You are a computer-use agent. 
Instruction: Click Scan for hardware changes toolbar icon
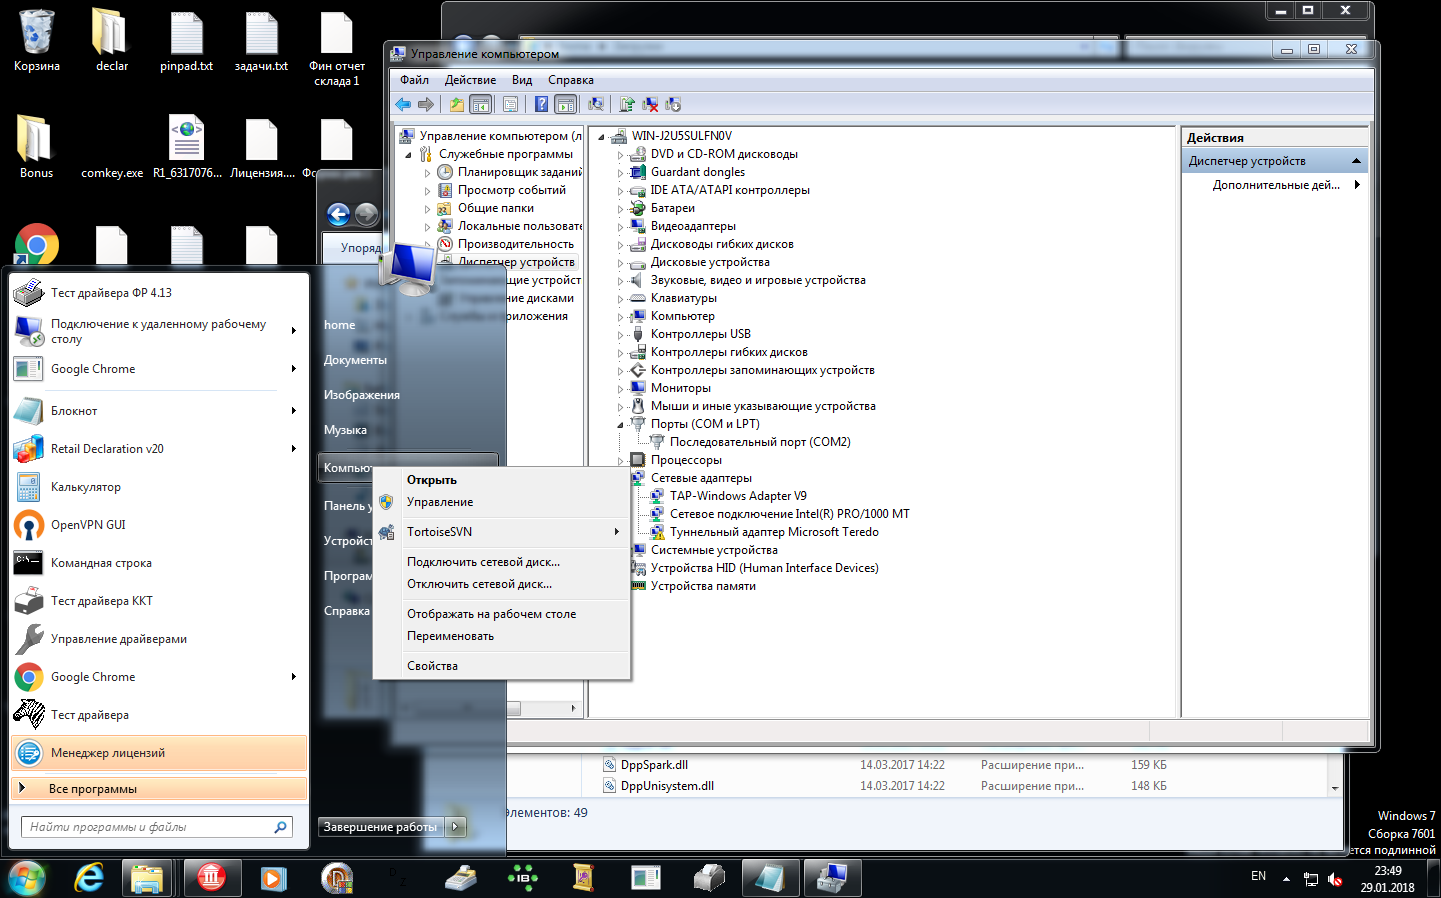(596, 104)
